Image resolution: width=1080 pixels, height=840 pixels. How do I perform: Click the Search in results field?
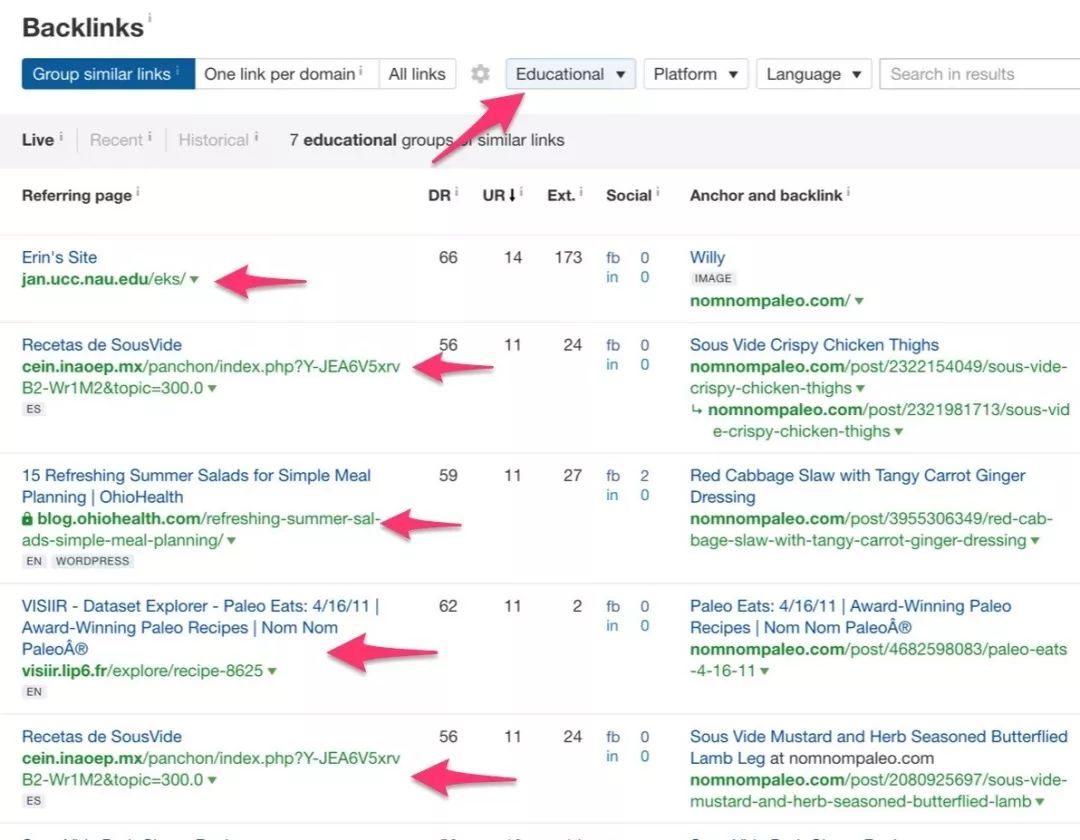(x=979, y=74)
